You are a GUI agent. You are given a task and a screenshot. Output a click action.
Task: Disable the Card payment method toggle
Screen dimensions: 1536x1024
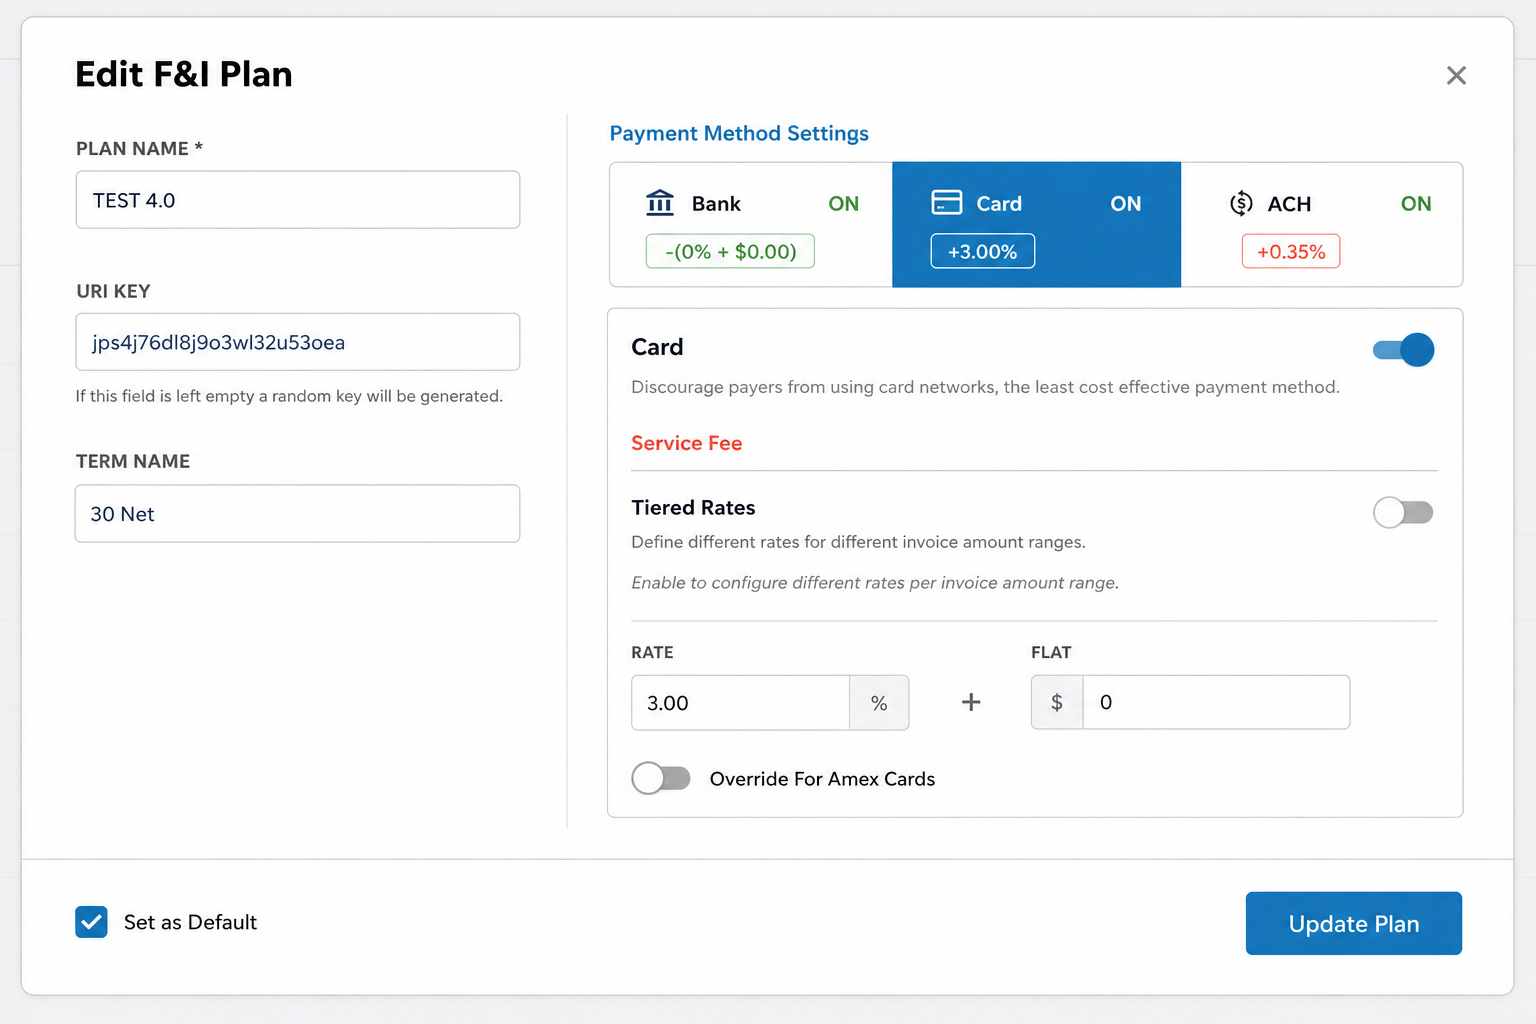tap(1403, 349)
